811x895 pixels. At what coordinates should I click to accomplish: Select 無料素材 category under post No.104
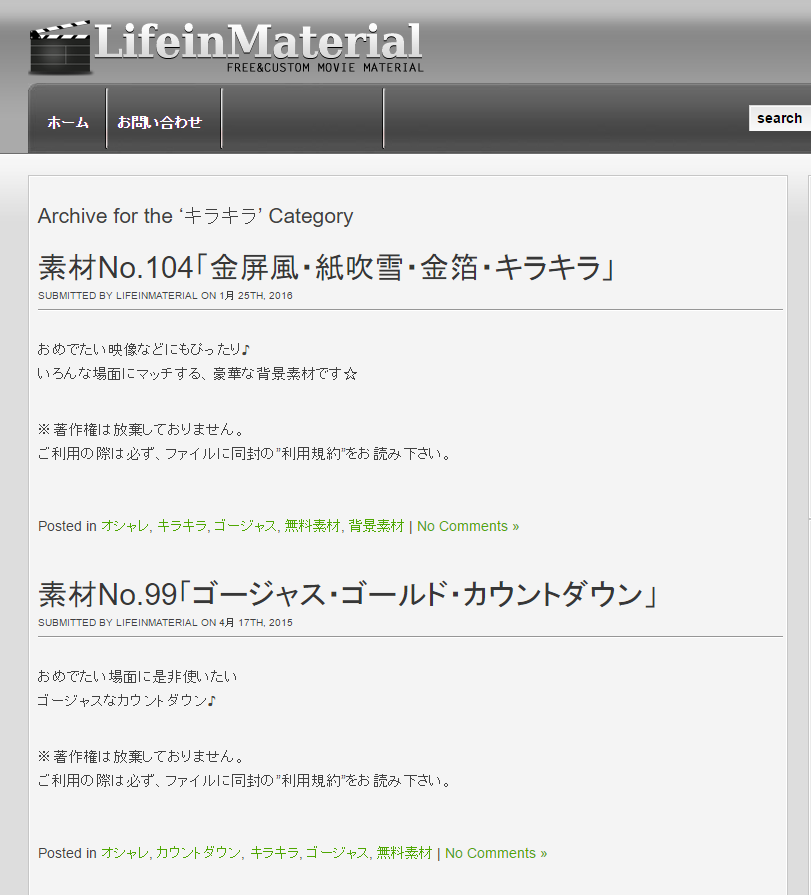coord(312,526)
